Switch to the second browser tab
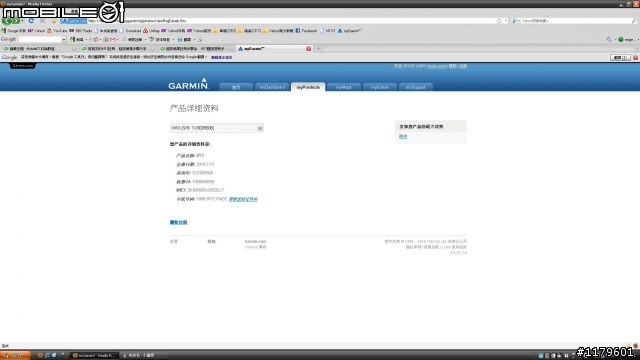Image resolution: width=640 pixels, height=360 pixels. tap(117, 49)
